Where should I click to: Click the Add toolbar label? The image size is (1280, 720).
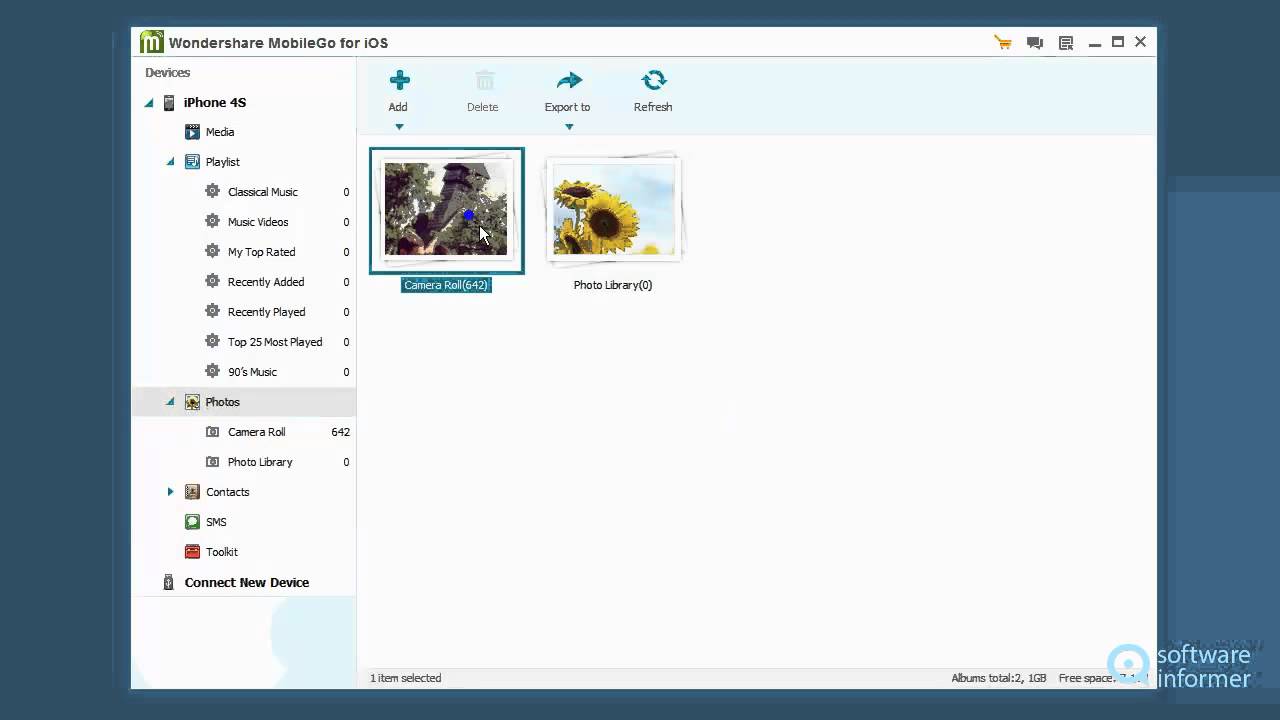(x=398, y=107)
